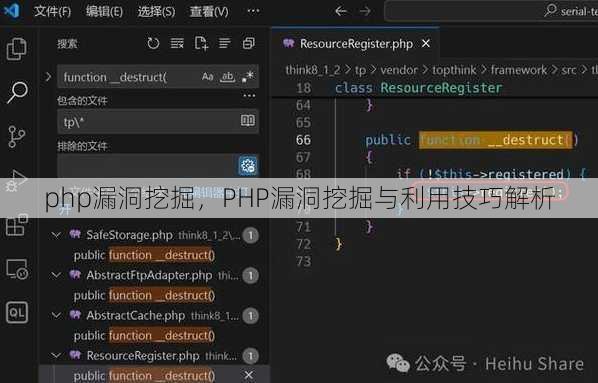Collapse the SafeStorage.php result group
The image size is (598, 383).
pos(56,235)
